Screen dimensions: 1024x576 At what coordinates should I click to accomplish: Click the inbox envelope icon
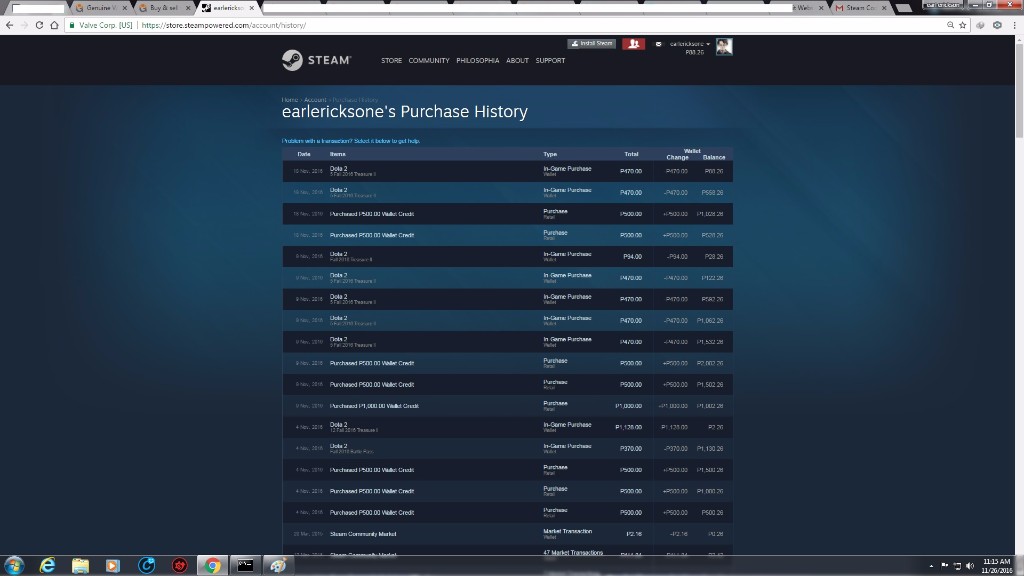658,44
